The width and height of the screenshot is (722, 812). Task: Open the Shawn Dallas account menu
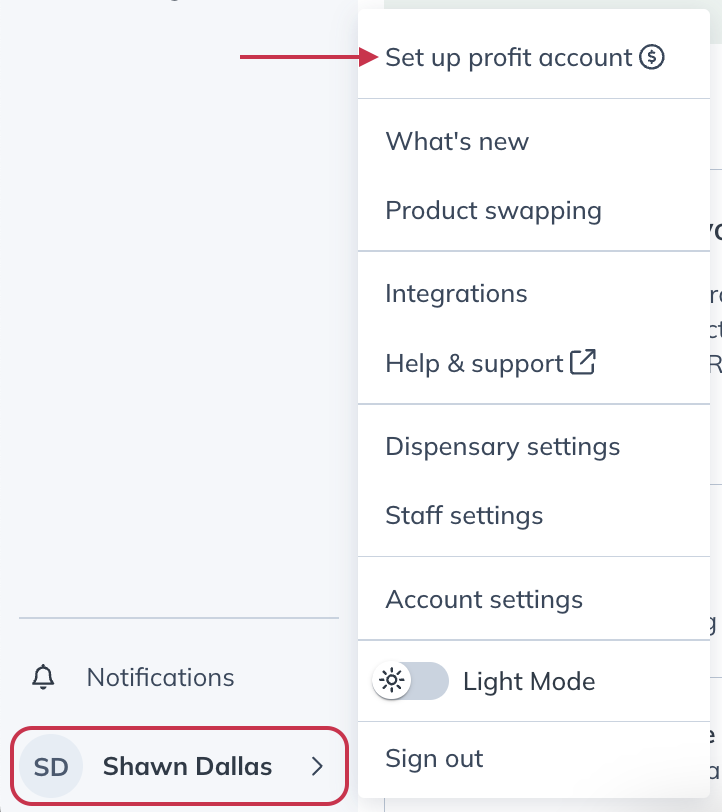[x=179, y=766]
